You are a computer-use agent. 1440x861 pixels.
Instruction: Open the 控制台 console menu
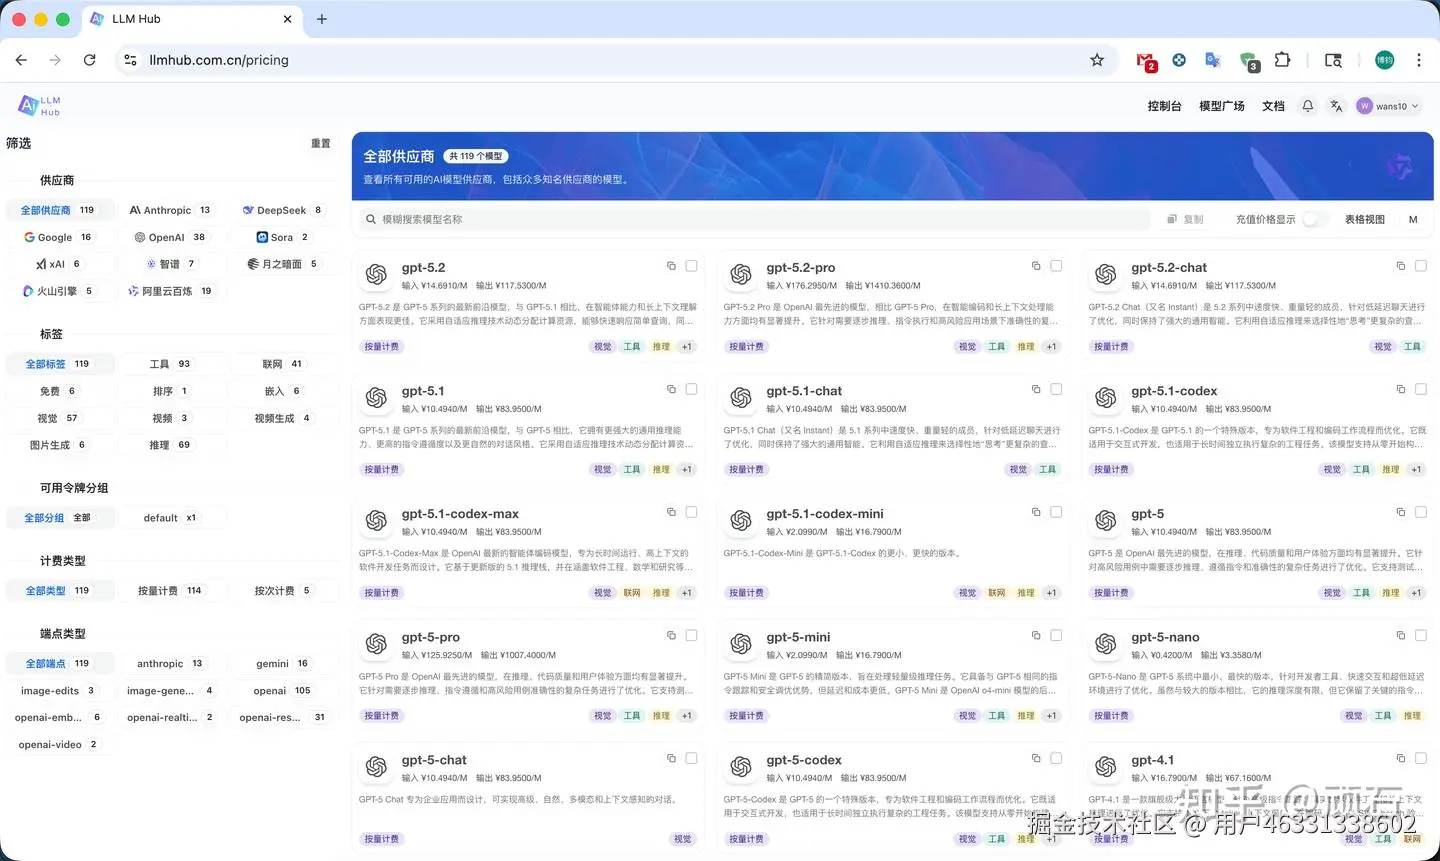[x=1164, y=106]
